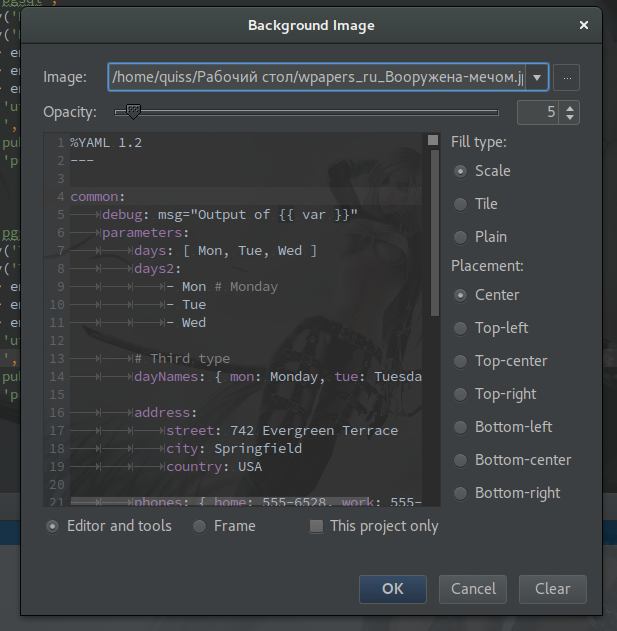Pick the Bottom-center placement option
The image size is (617, 631).
(460, 460)
